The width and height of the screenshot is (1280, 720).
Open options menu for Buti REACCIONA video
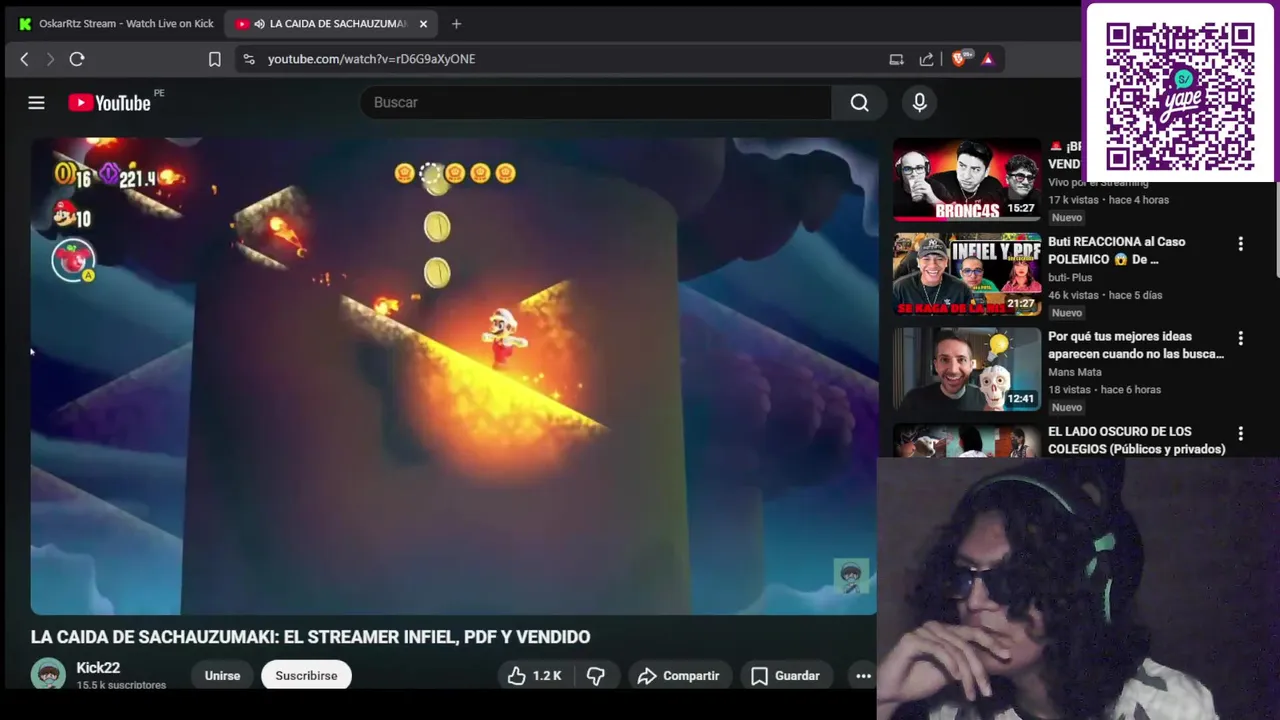point(1240,244)
